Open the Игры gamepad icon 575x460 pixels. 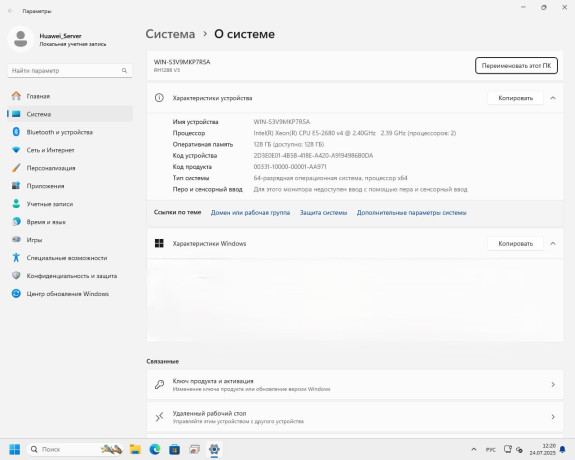click(16, 240)
